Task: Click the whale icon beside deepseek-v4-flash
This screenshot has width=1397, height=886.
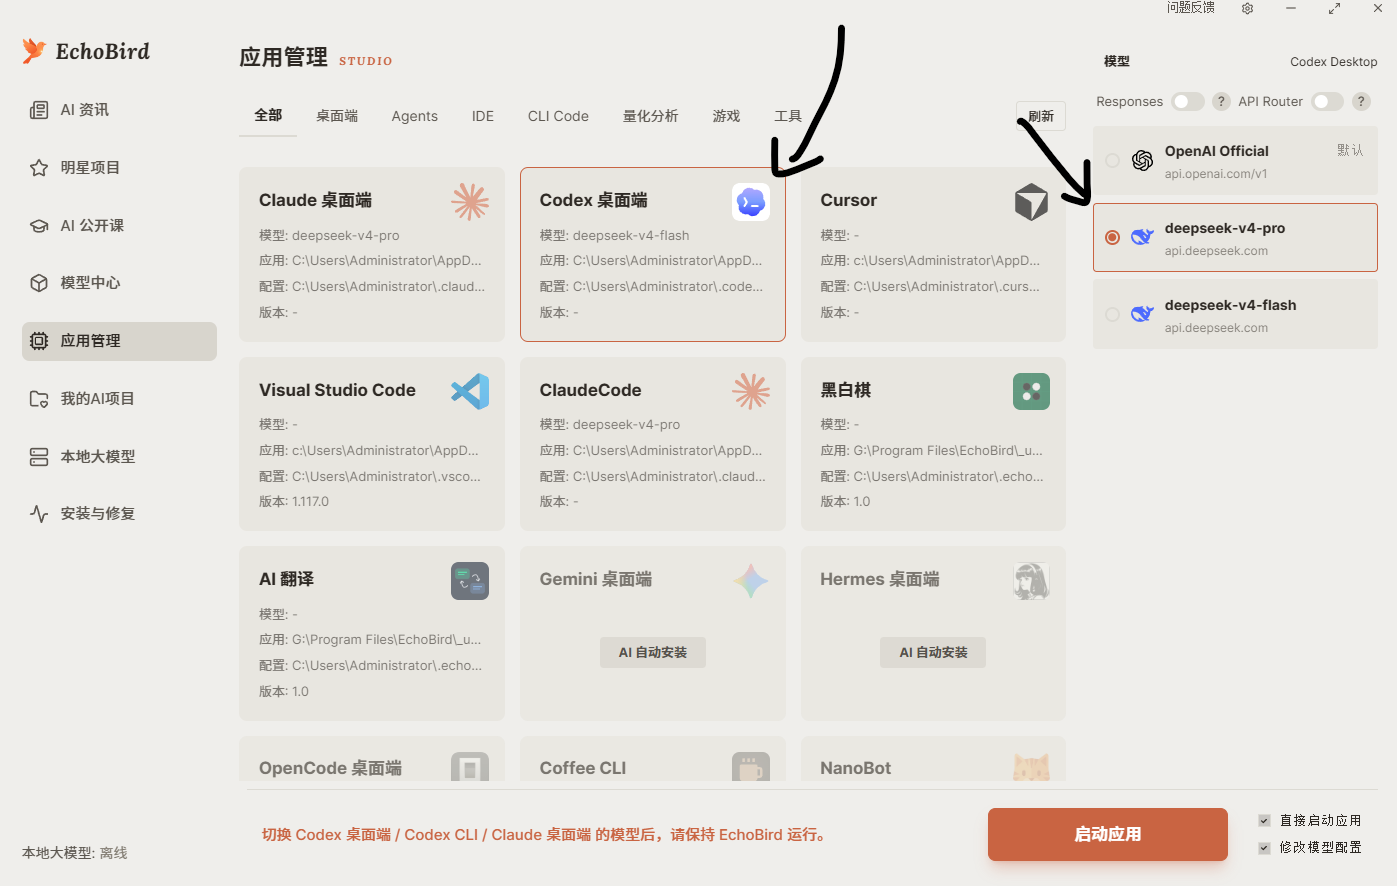Action: [x=1142, y=315]
